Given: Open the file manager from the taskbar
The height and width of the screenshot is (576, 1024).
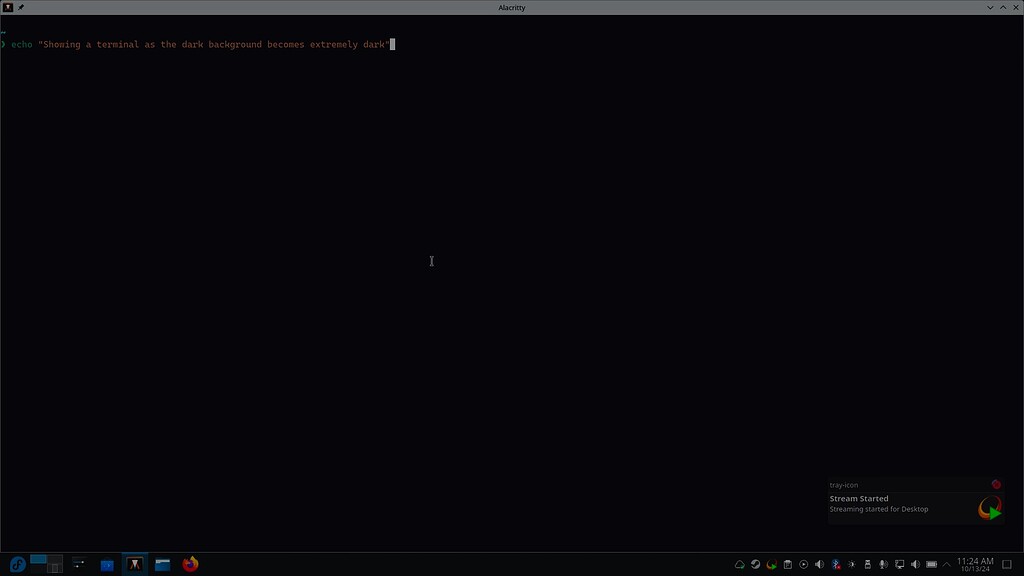Looking at the screenshot, I should pos(162,563).
